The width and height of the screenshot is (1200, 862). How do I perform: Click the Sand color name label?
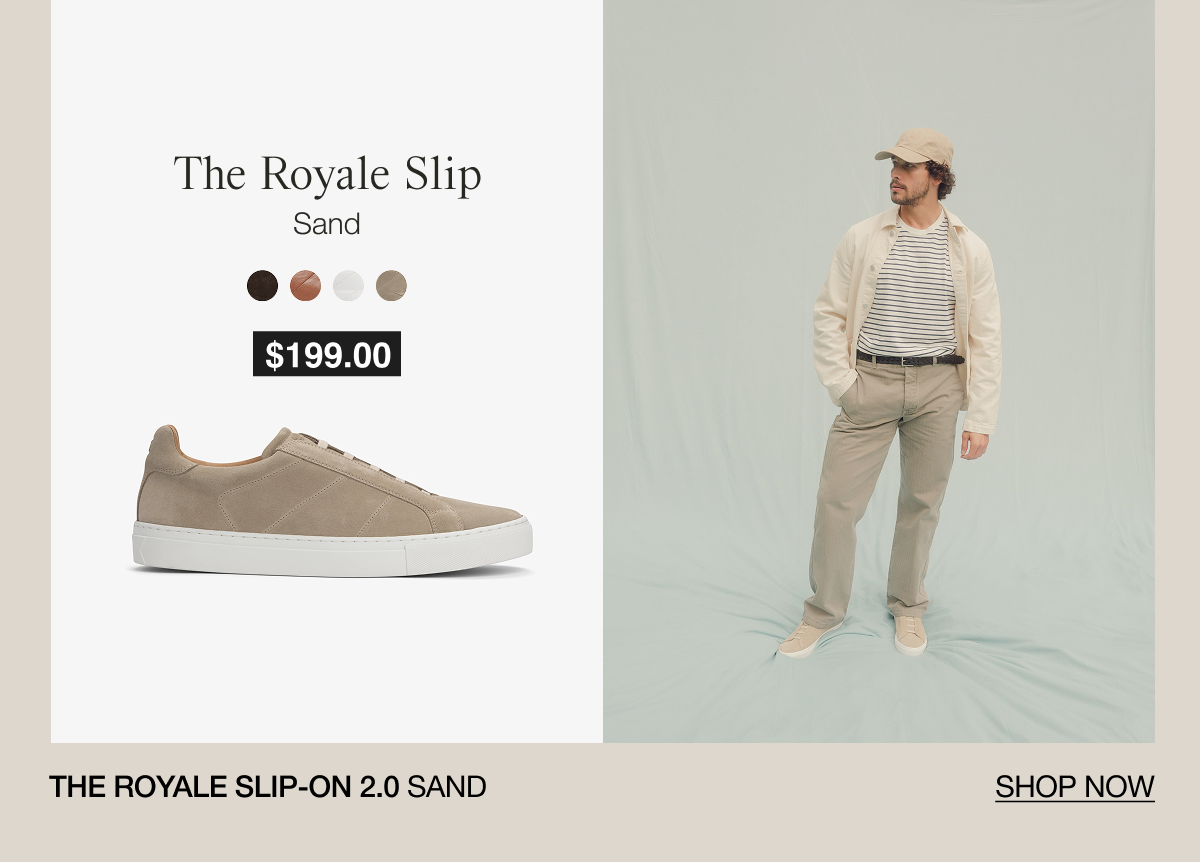pos(326,224)
